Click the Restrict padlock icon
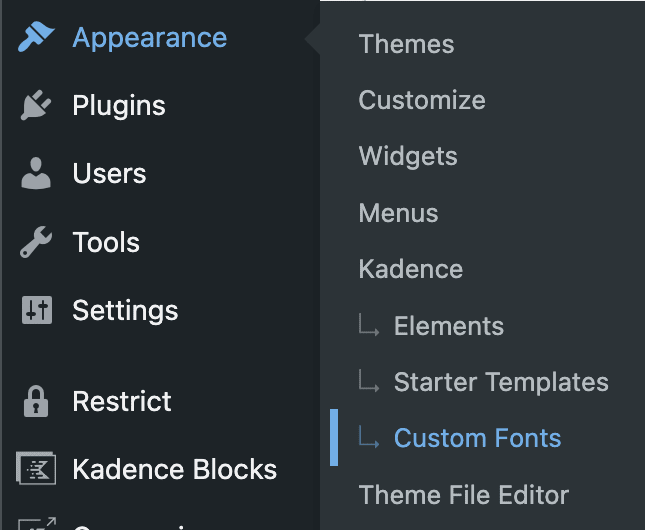 36,401
